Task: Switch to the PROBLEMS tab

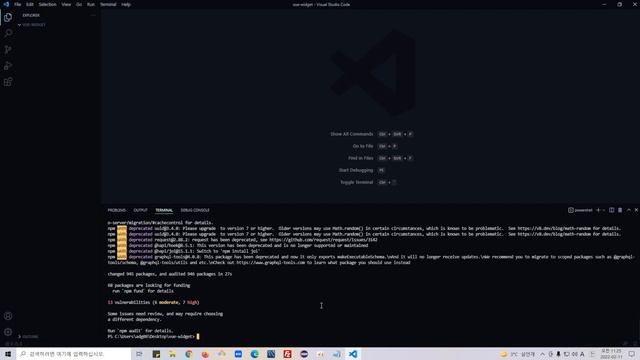Action: click(x=117, y=210)
